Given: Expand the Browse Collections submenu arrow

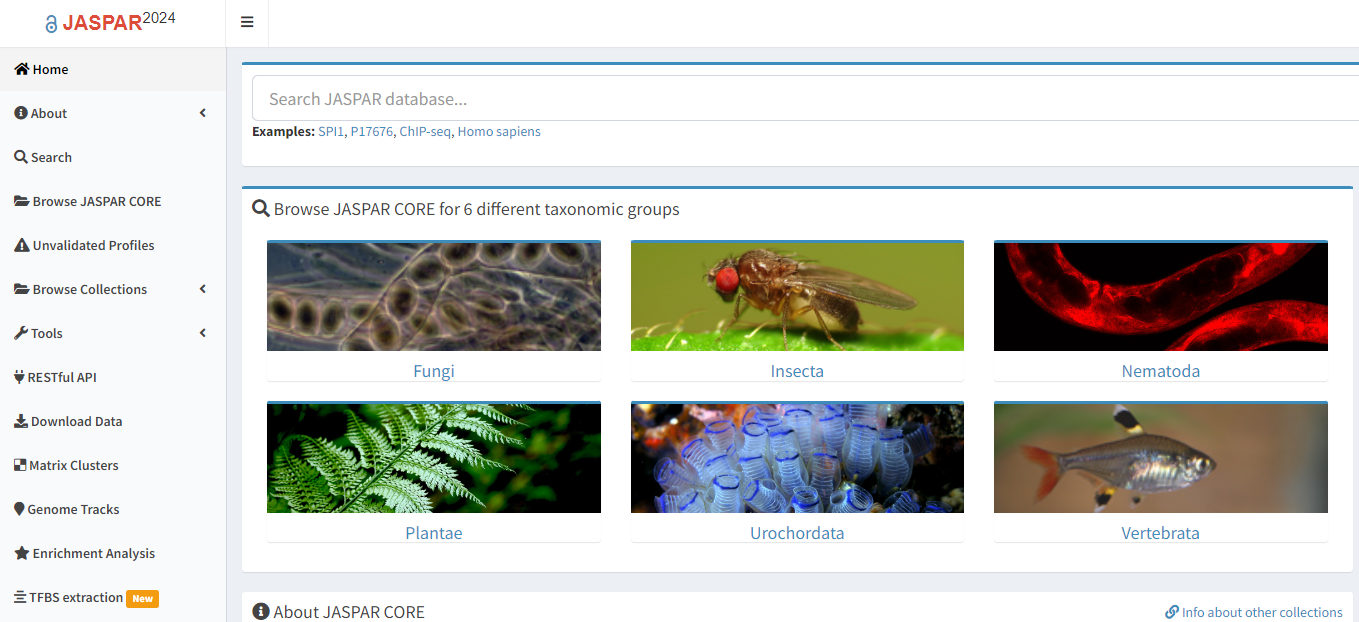Looking at the screenshot, I should tap(203, 289).
